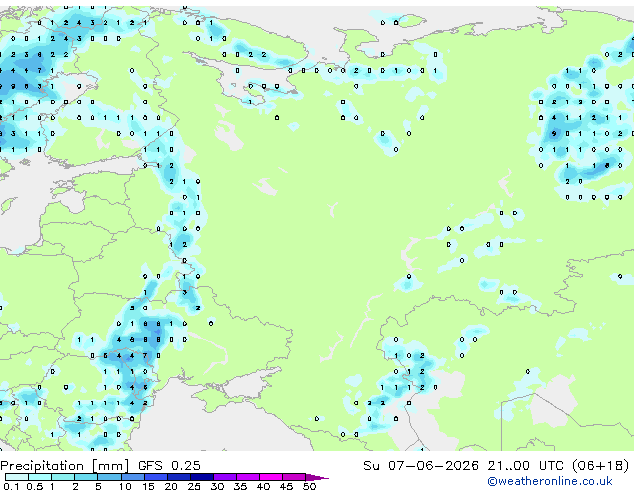Click the 'GFS' model label
Image resolution: width=634 pixels, height=490 pixels.
coord(150,466)
